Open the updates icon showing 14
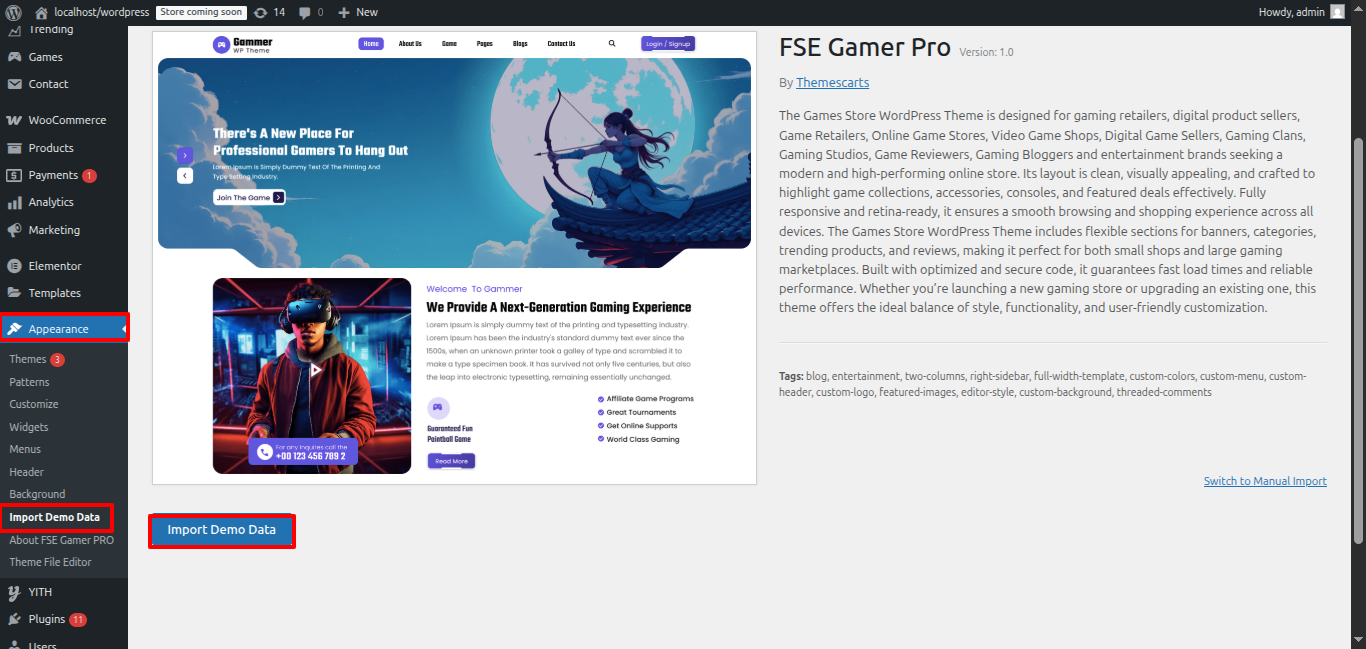This screenshot has width=1366, height=649. [x=261, y=12]
